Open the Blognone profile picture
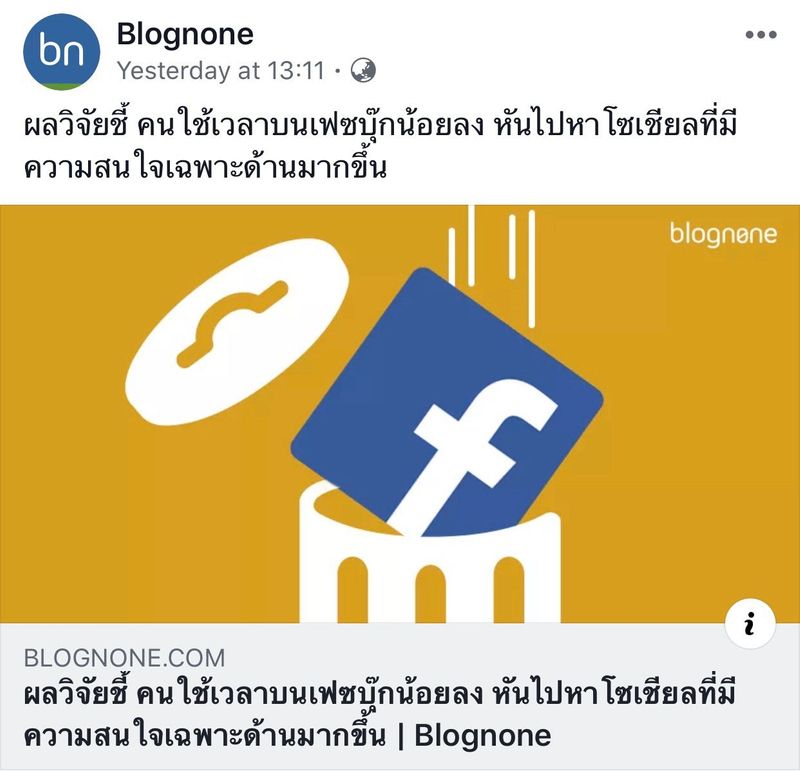 click(x=62, y=52)
